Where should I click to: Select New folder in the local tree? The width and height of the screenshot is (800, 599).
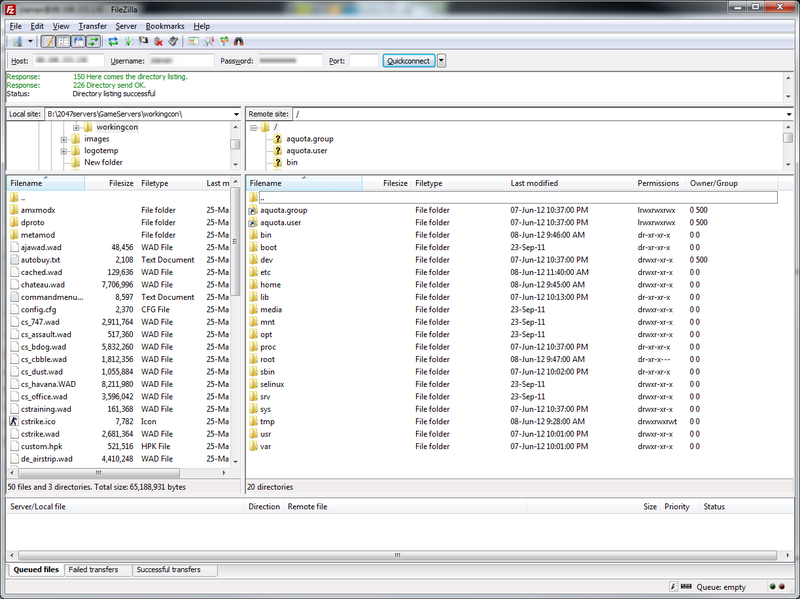click(103, 162)
